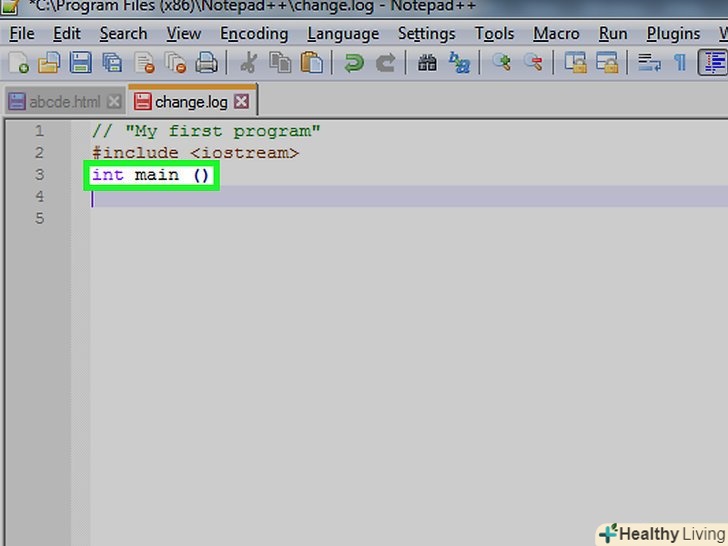Click the Zoom In magnifier icon

[501, 62]
